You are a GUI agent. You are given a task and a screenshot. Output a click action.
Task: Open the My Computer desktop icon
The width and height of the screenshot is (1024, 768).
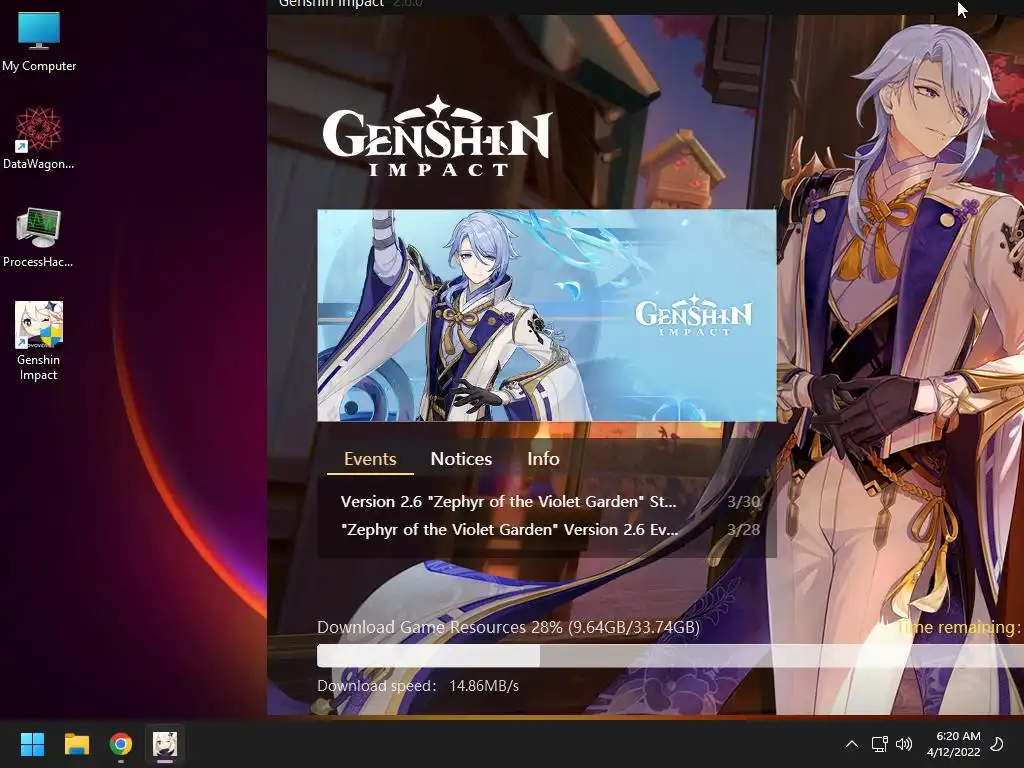tap(39, 42)
